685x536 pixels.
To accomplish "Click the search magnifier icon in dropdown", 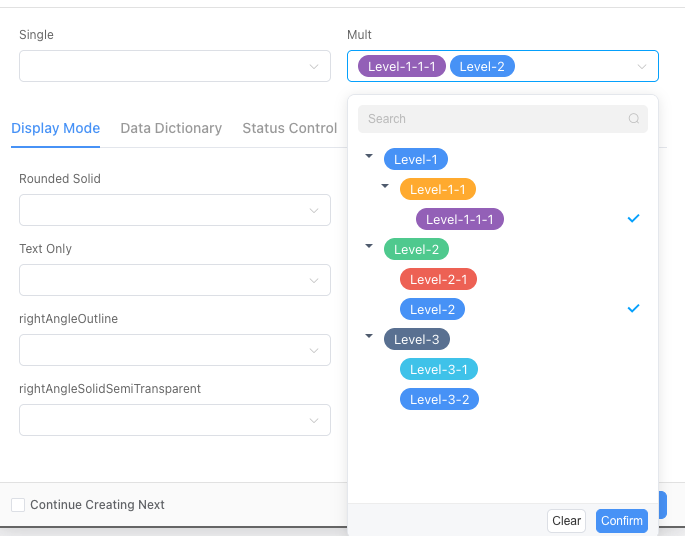I will point(633,119).
